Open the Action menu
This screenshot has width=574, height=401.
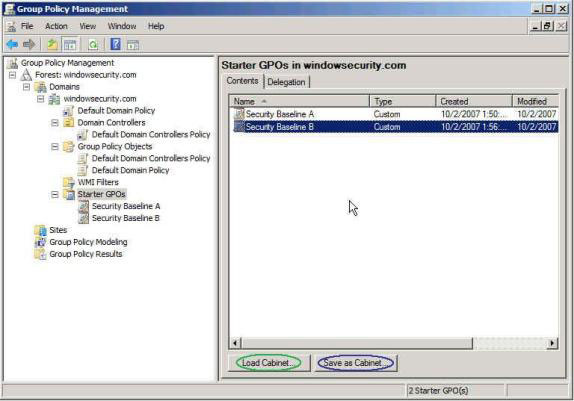click(56, 26)
